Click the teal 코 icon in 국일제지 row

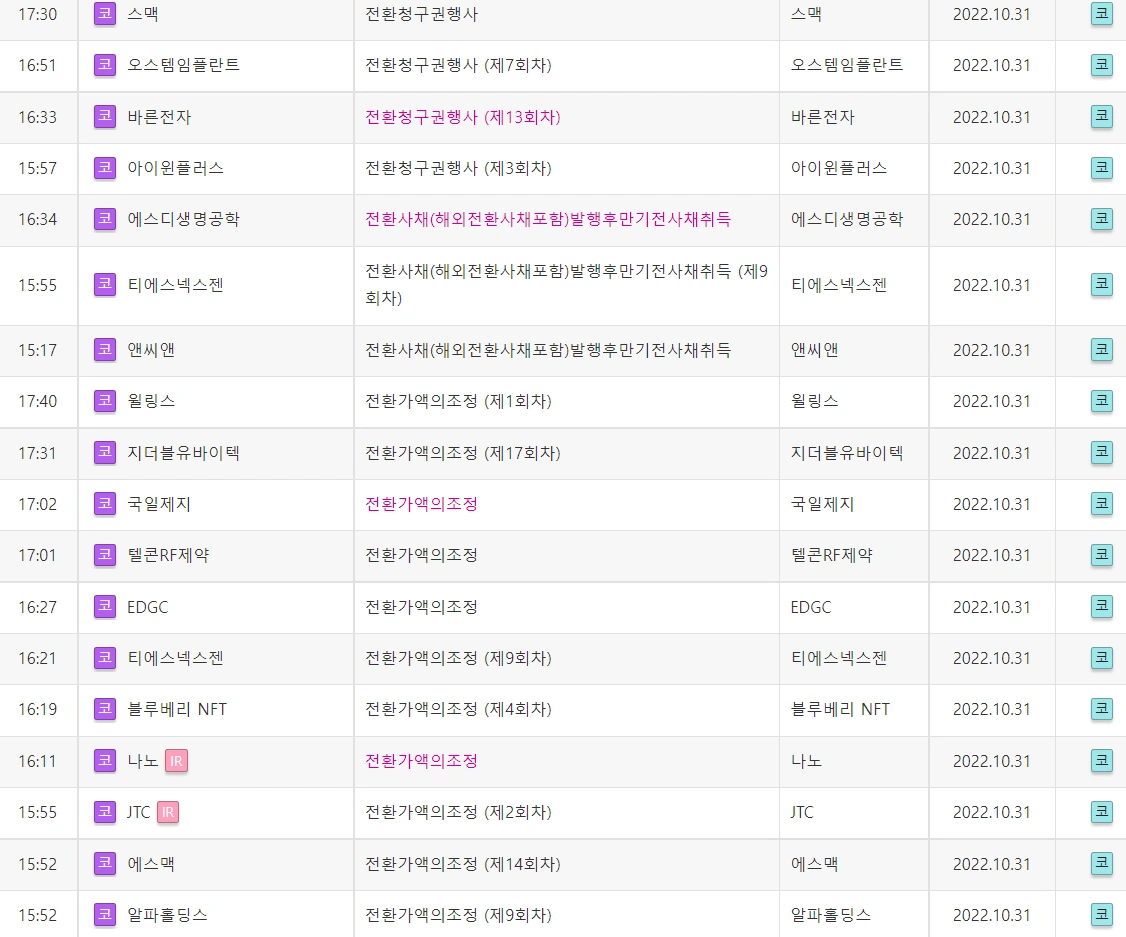tap(1102, 503)
